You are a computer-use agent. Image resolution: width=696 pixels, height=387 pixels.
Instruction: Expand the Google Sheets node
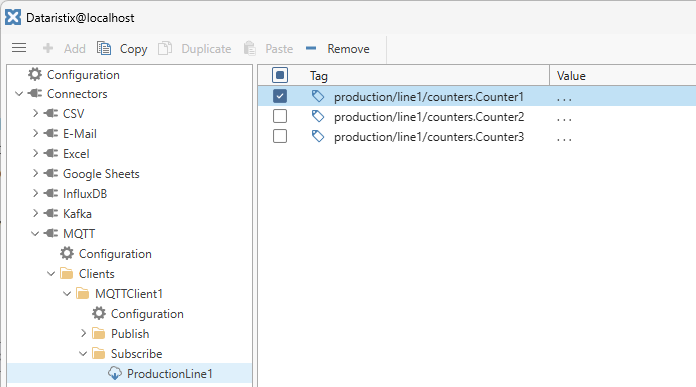(35, 173)
